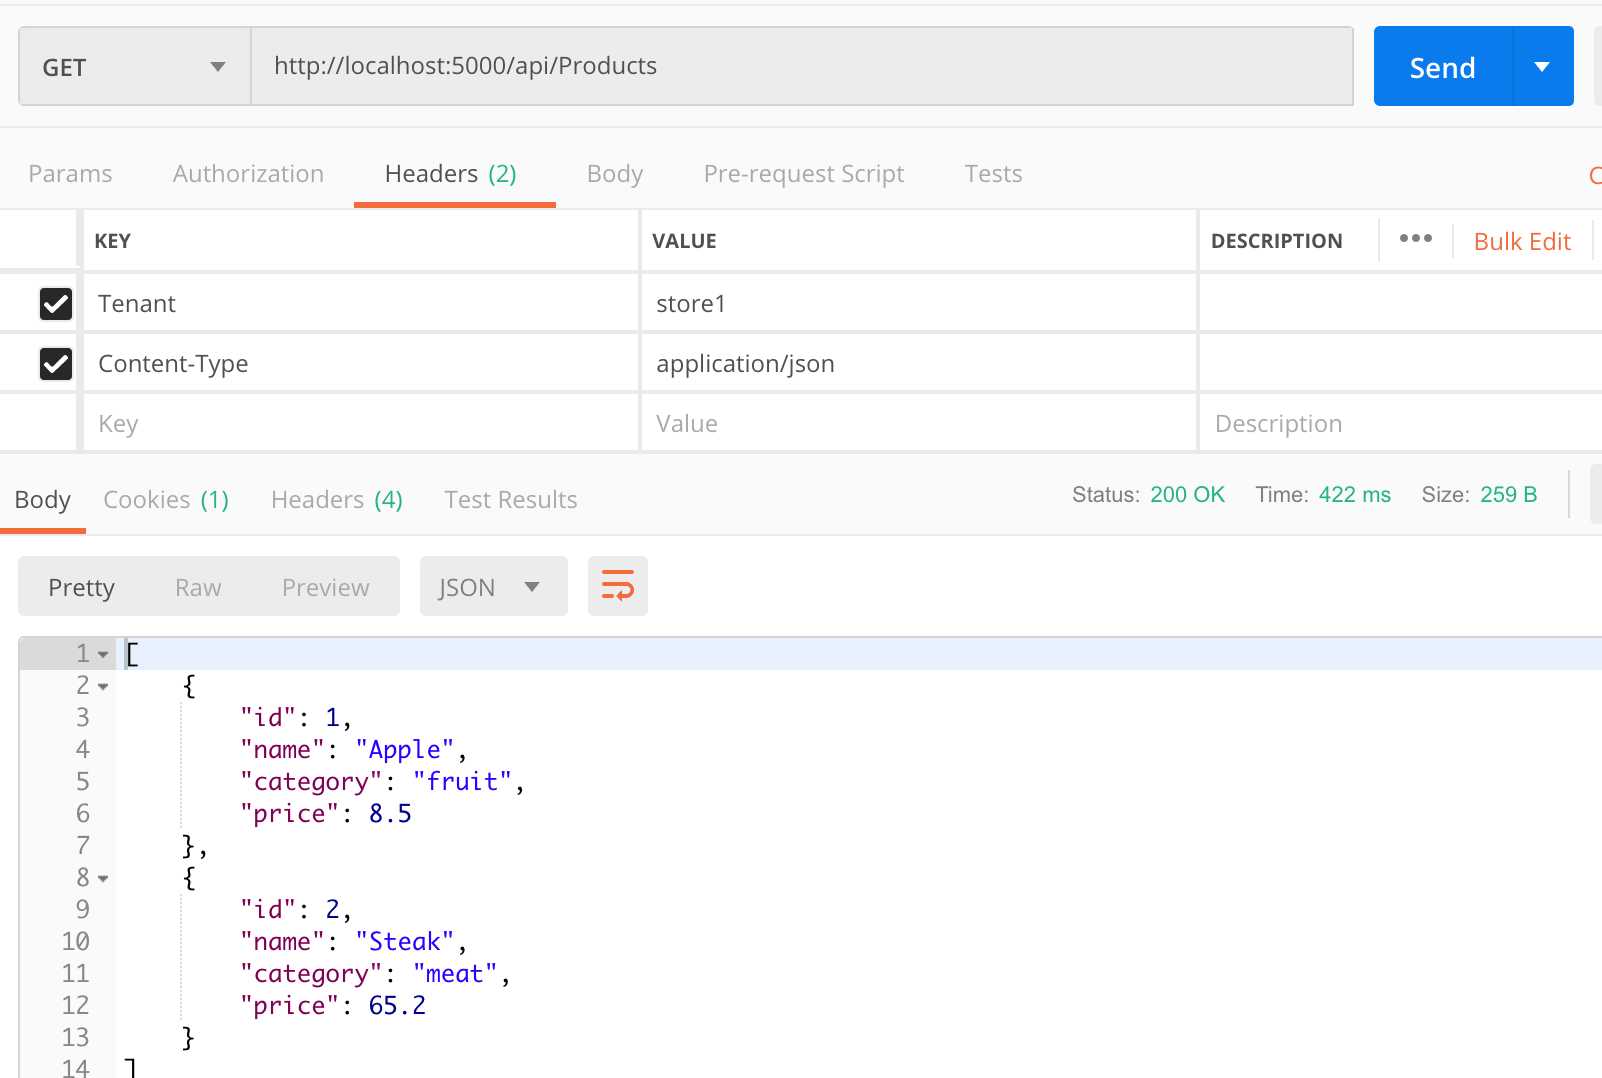
Task: Open the request Body tab
Action: (615, 174)
